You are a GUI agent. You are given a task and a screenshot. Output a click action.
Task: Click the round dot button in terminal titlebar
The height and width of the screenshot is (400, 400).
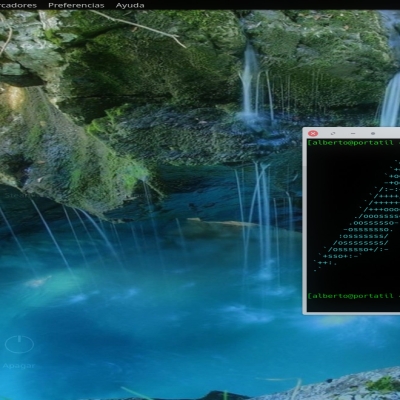(373, 133)
